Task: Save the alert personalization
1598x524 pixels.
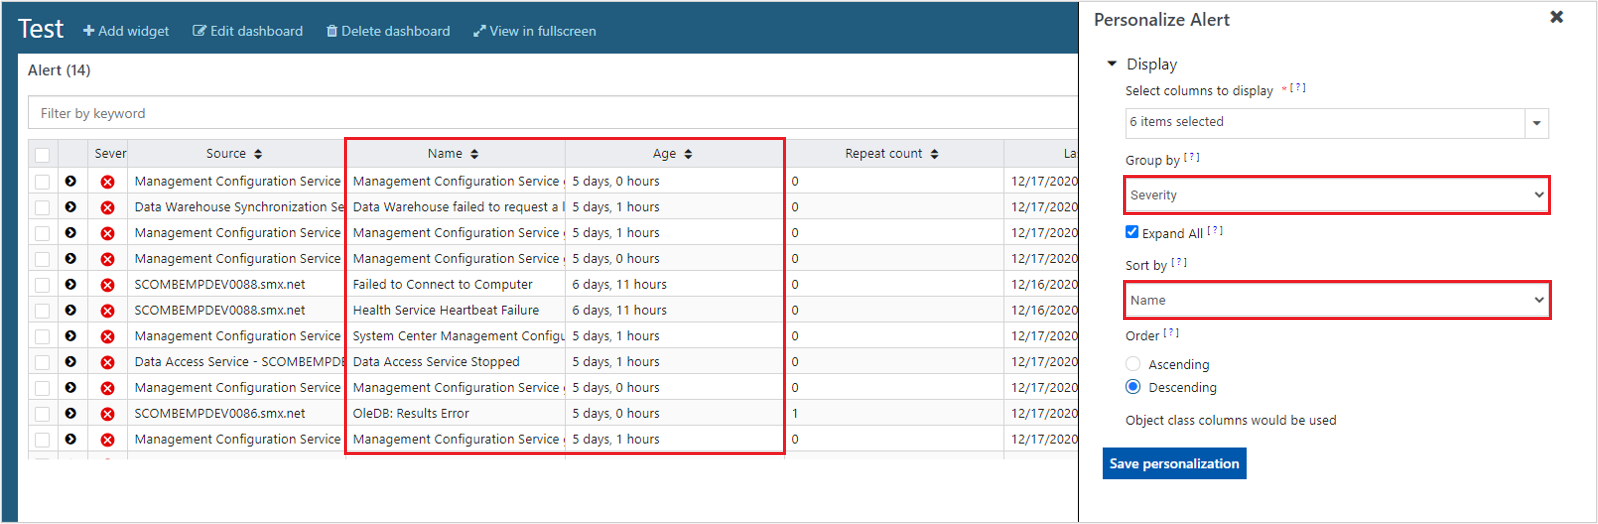Action: pos(1174,464)
